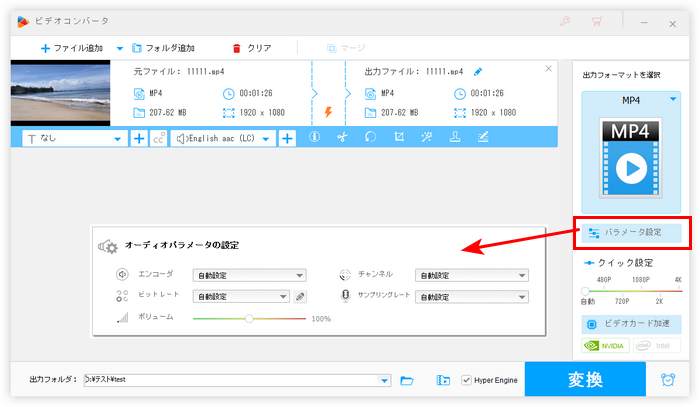Viewport: 700px width, 407px height.
Task: Open the Parameter Settings button
Action: pos(631,233)
